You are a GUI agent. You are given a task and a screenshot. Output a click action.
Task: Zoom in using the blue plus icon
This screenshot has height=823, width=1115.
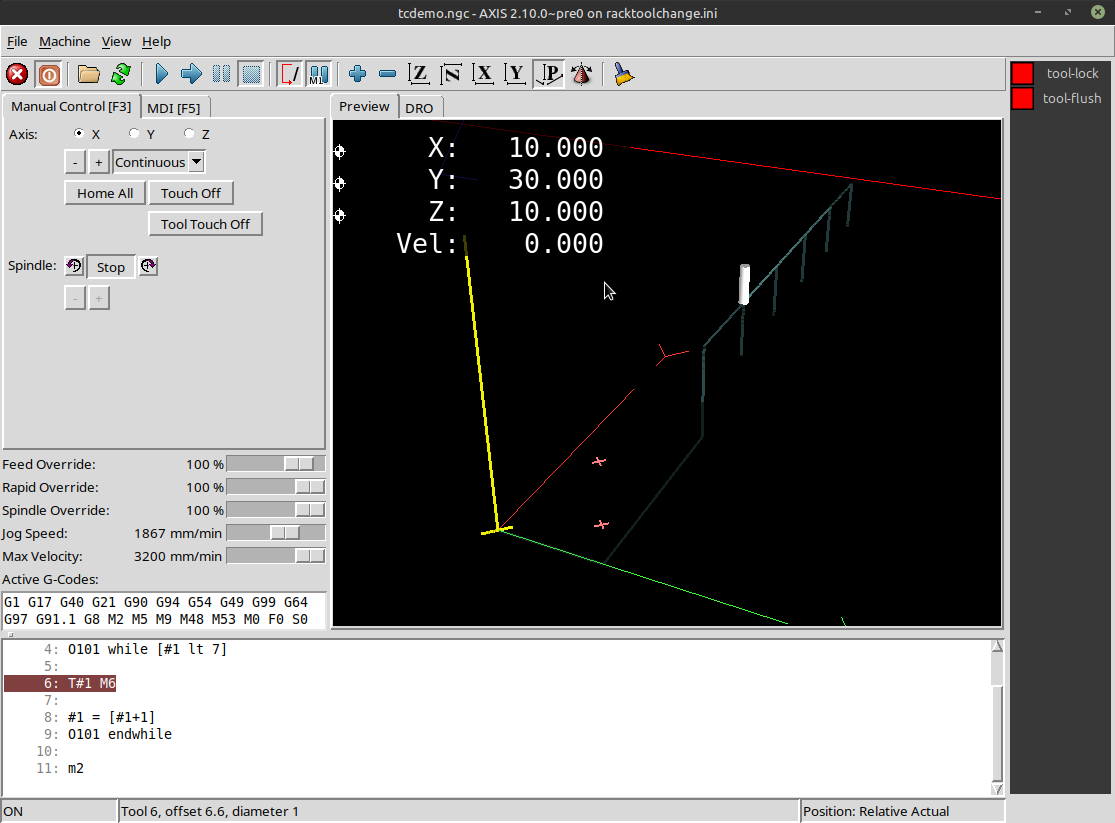pyautogui.click(x=357, y=74)
